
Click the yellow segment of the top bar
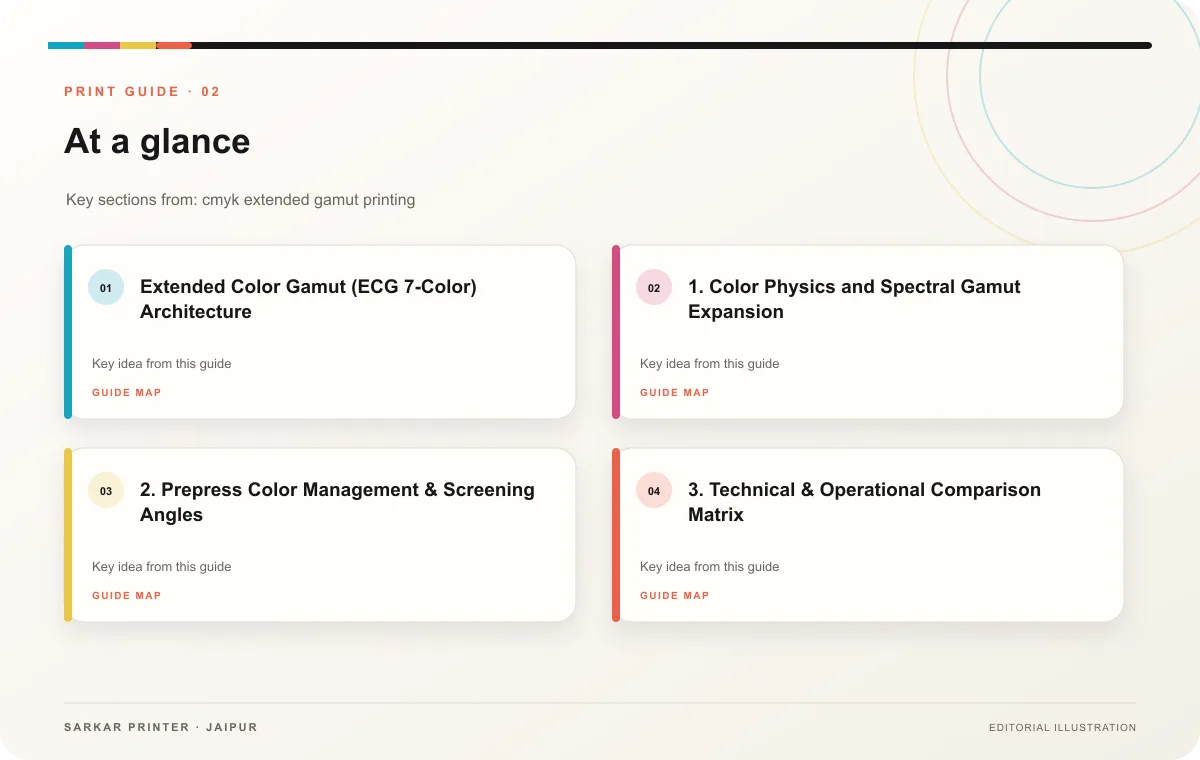pos(138,45)
